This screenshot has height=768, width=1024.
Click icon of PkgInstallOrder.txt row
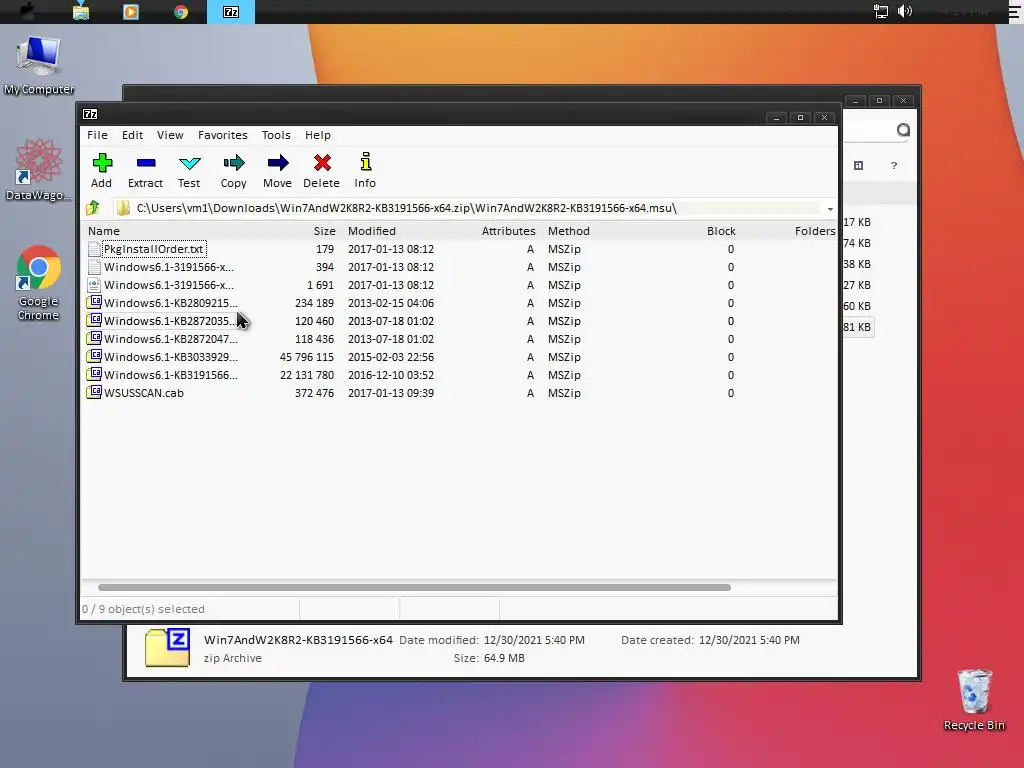point(95,249)
